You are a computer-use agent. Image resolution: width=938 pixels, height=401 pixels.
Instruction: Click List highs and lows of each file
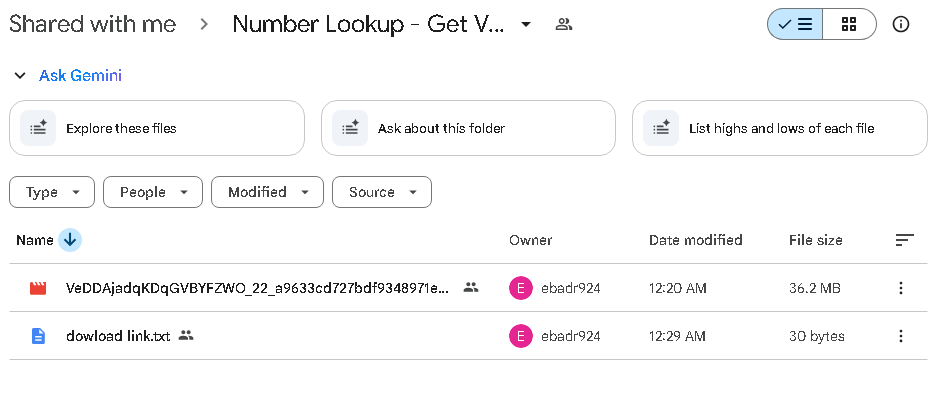pyautogui.click(x=779, y=128)
